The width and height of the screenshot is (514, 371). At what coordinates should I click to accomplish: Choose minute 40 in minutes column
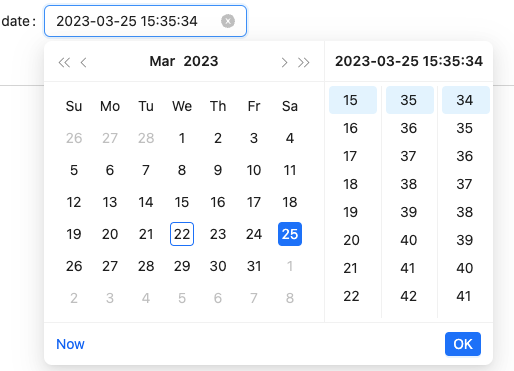(410, 240)
